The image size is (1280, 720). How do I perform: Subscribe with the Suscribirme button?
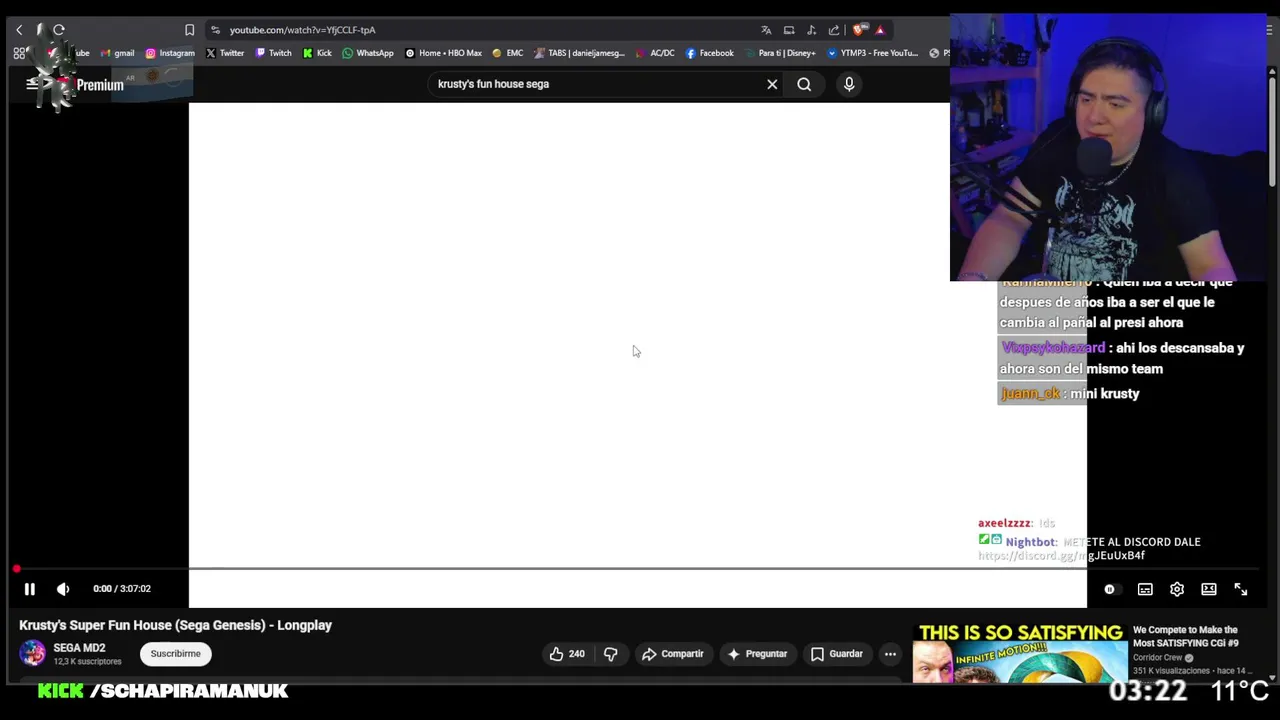[x=175, y=654]
